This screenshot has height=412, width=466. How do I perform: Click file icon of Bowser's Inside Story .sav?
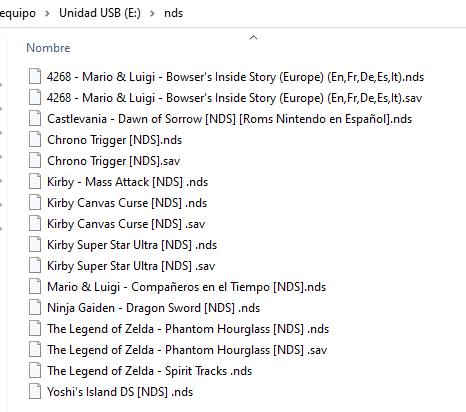[35, 97]
